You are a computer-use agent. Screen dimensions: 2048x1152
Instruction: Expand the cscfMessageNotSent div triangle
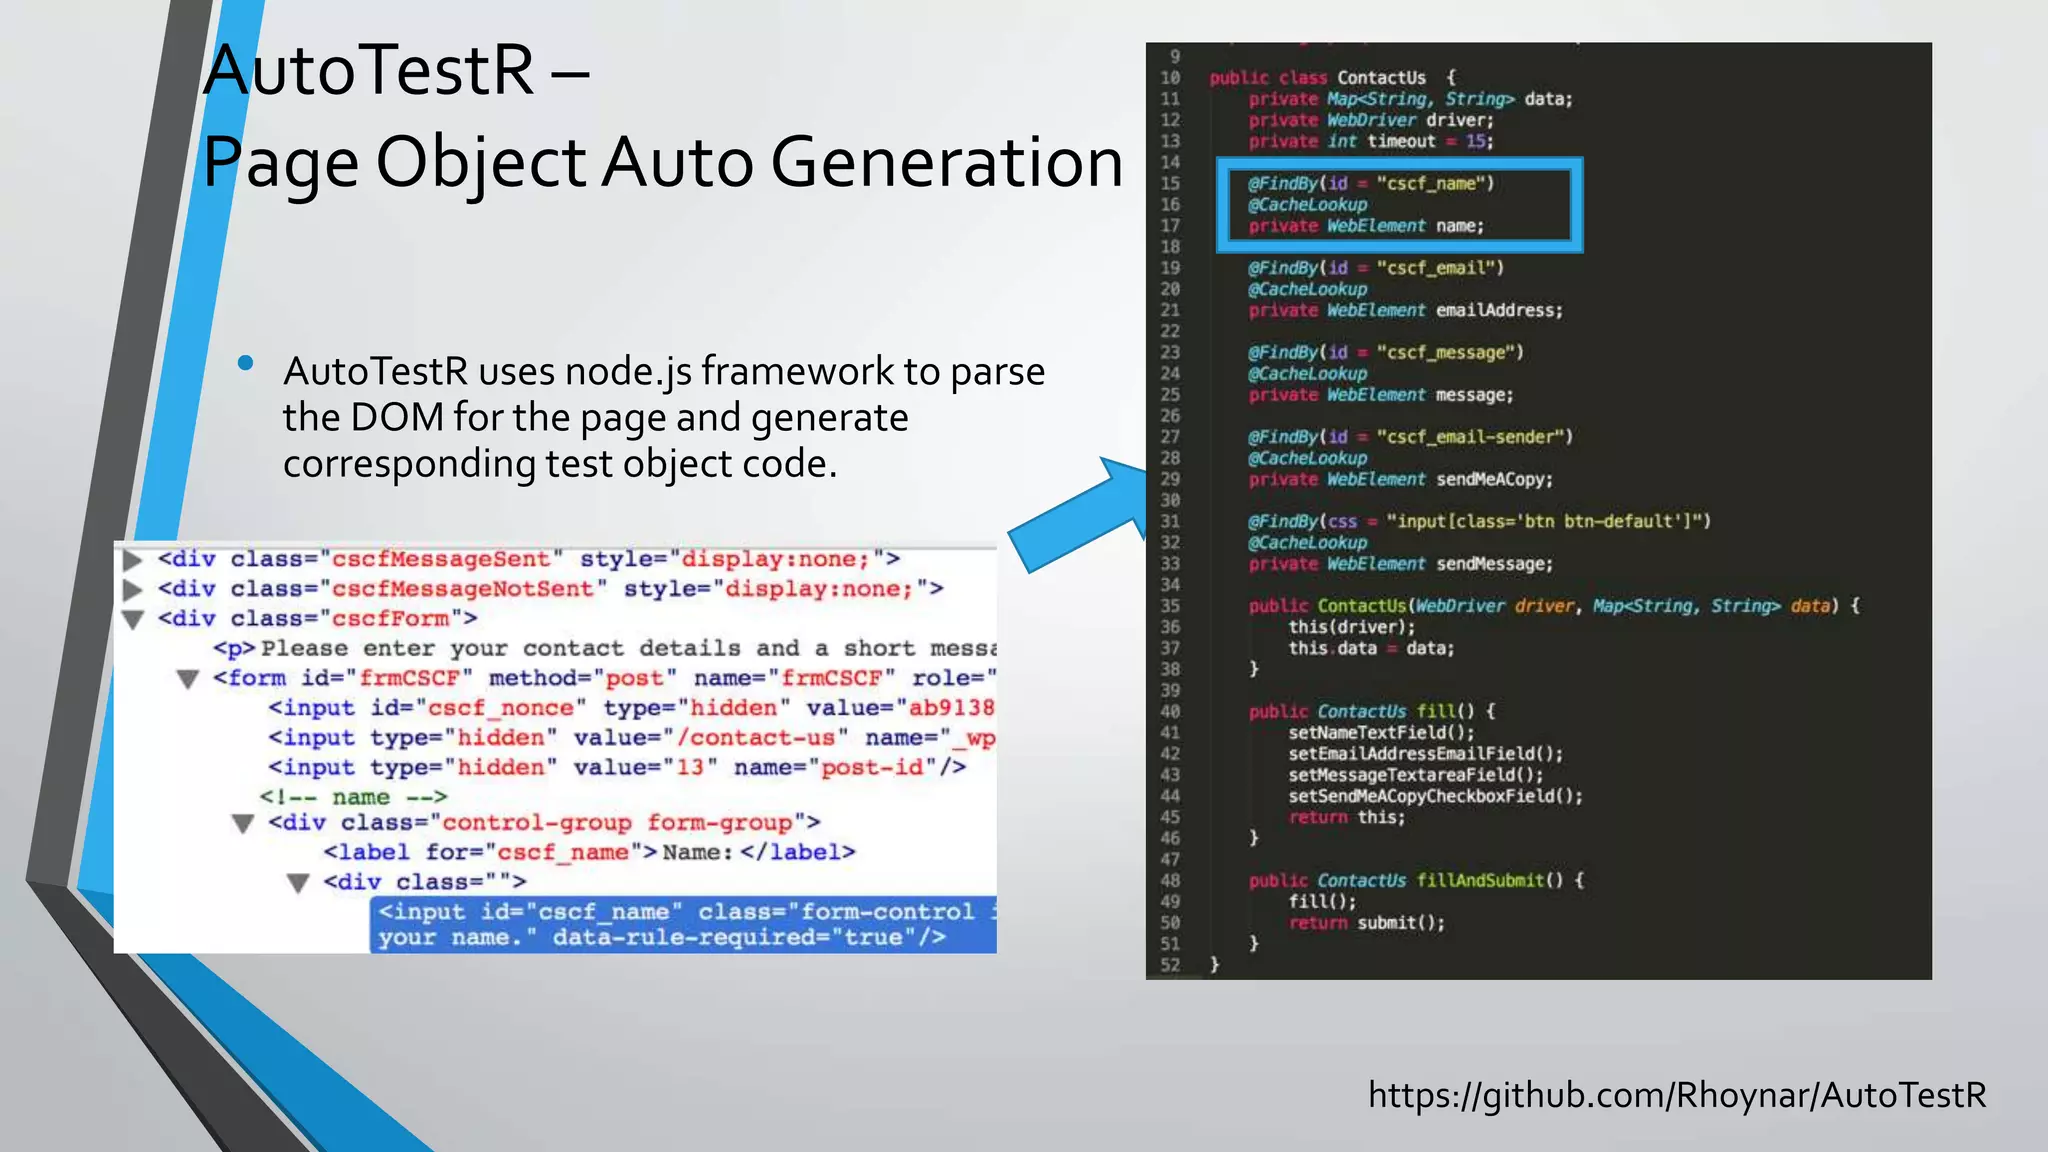pyautogui.click(x=132, y=590)
